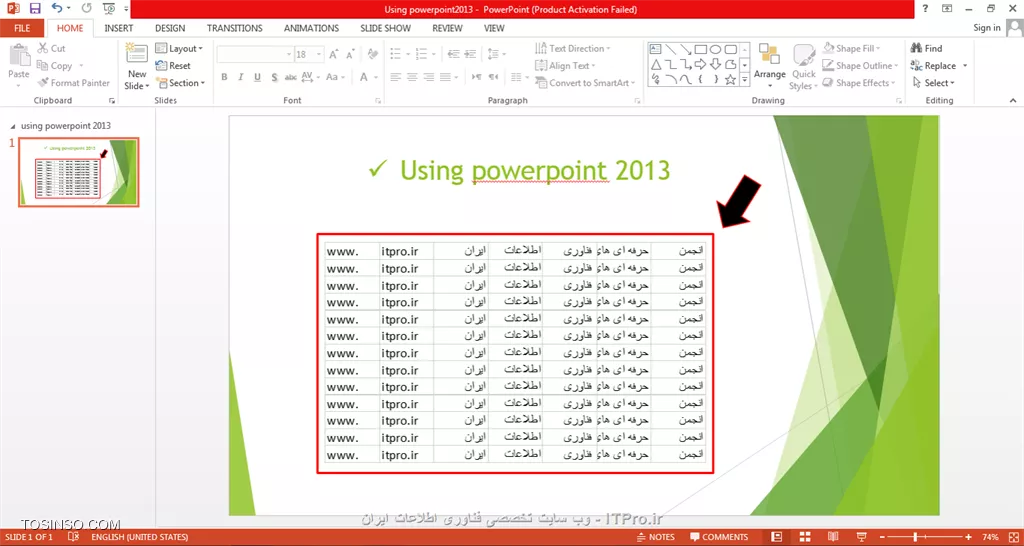This screenshot has height=546, width=1024.
Task: Click Align Left paragraph icon
Action: (x=395, y=77)
